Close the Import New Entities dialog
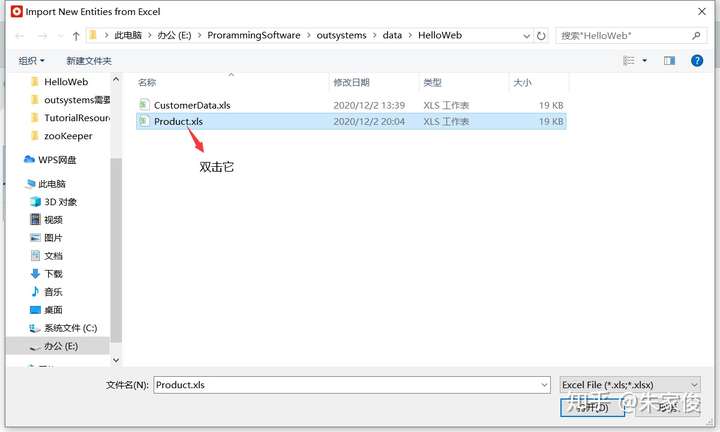This screenshot has height=432, width=720. tap(702, 11)
